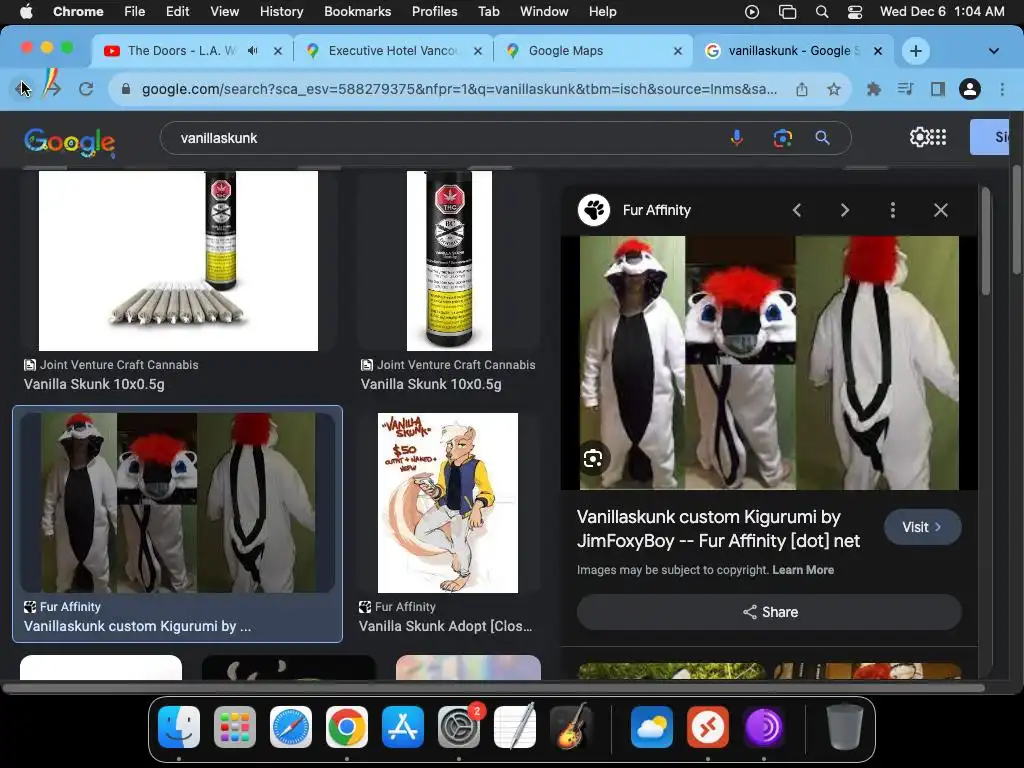Image resolution: width=1024 pixels, height=768 pixels.
Task: Open a new Chrome tab
Action: 916,51
